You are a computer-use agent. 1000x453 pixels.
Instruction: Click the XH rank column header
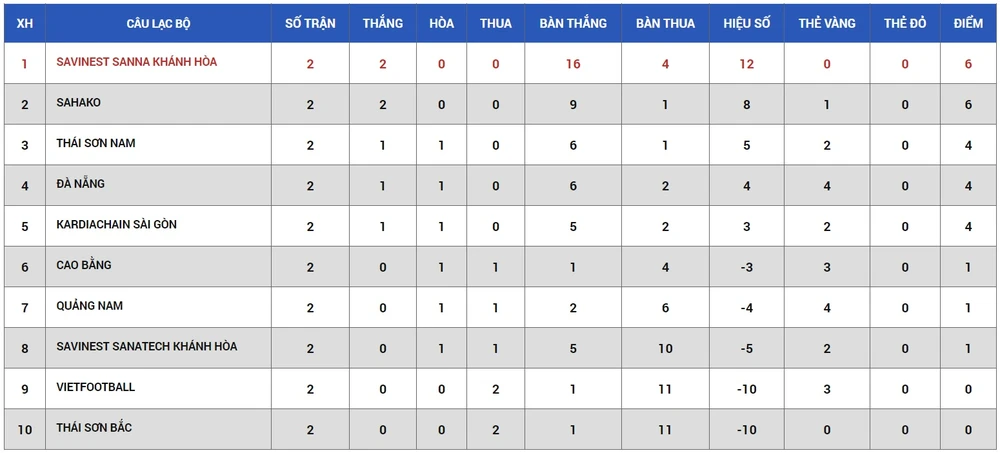25,23
